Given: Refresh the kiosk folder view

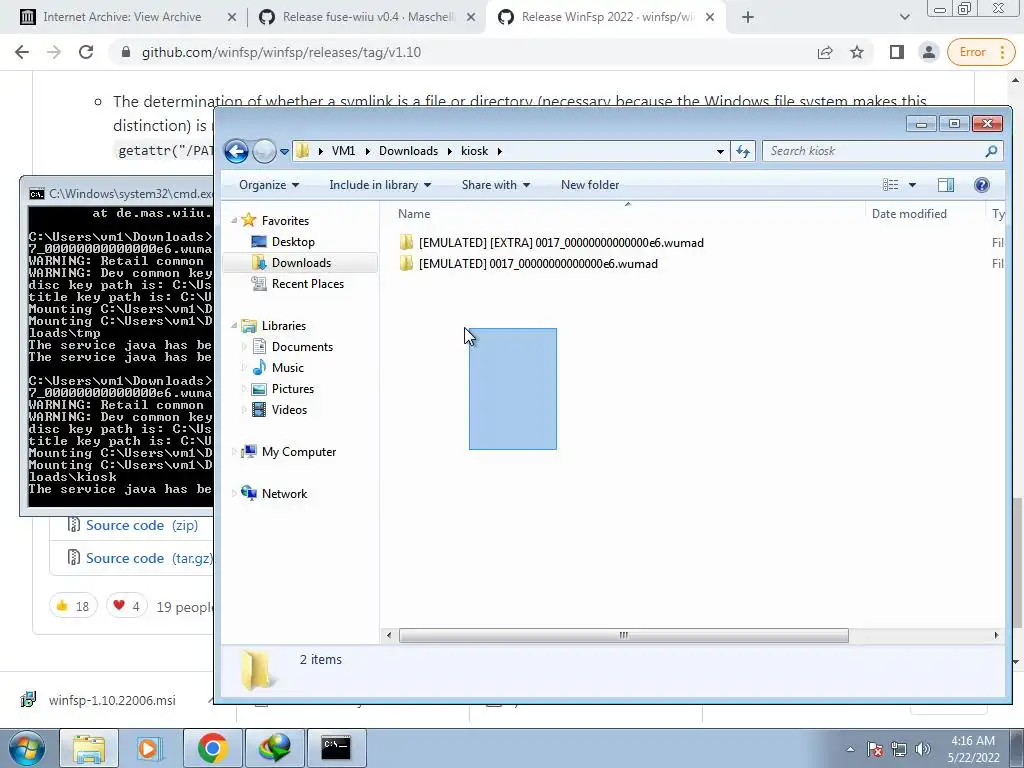Looking at the screenshot, I should click(743, 152).
